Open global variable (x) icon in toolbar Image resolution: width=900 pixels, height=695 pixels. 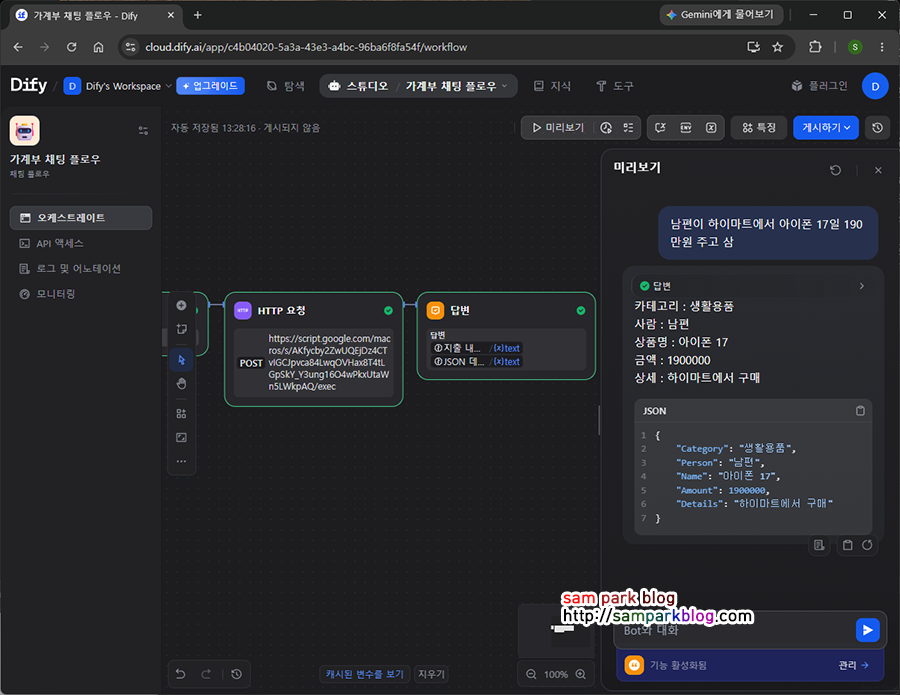pos(711,127)
